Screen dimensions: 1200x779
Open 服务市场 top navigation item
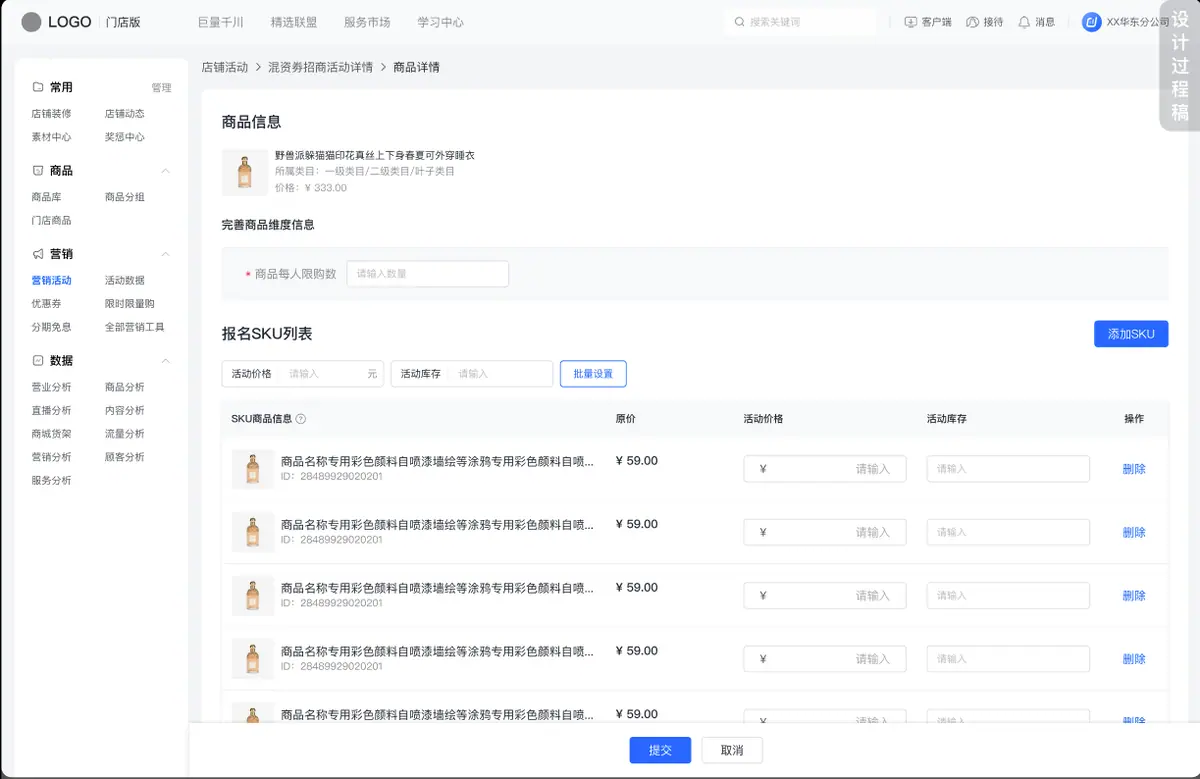coord(367,22)
